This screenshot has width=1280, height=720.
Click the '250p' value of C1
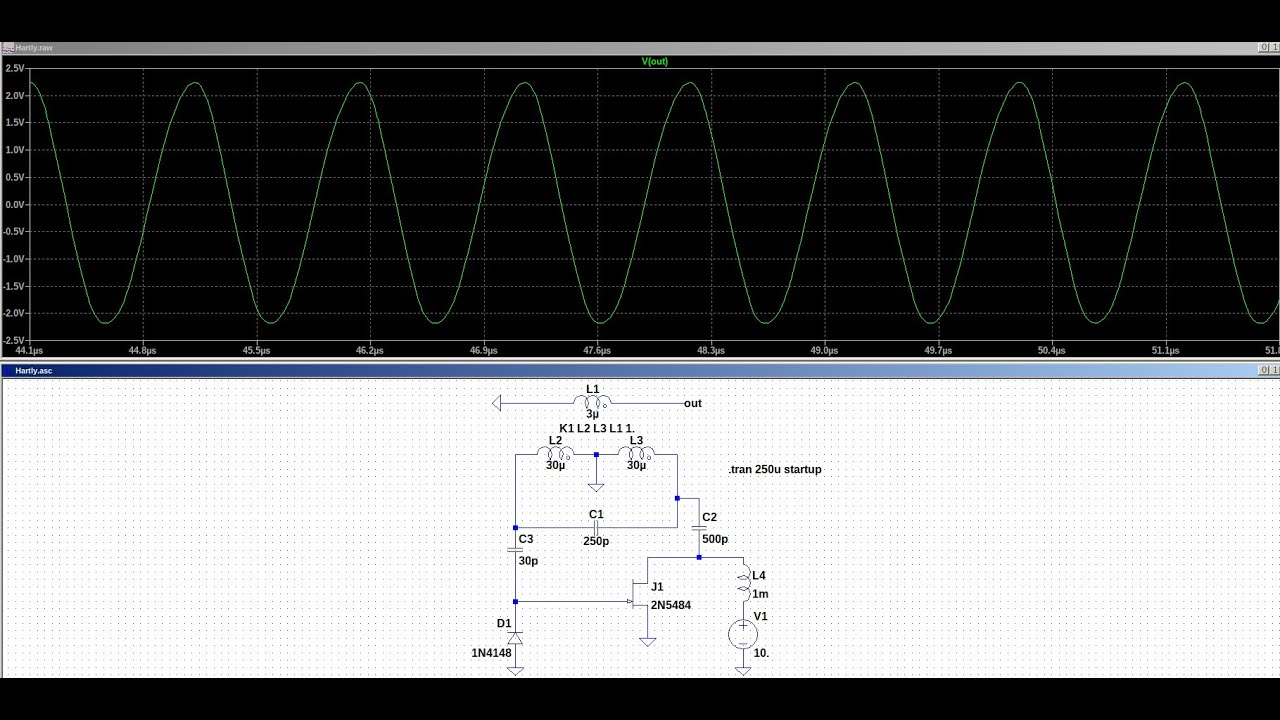click(x=596, y=541)
